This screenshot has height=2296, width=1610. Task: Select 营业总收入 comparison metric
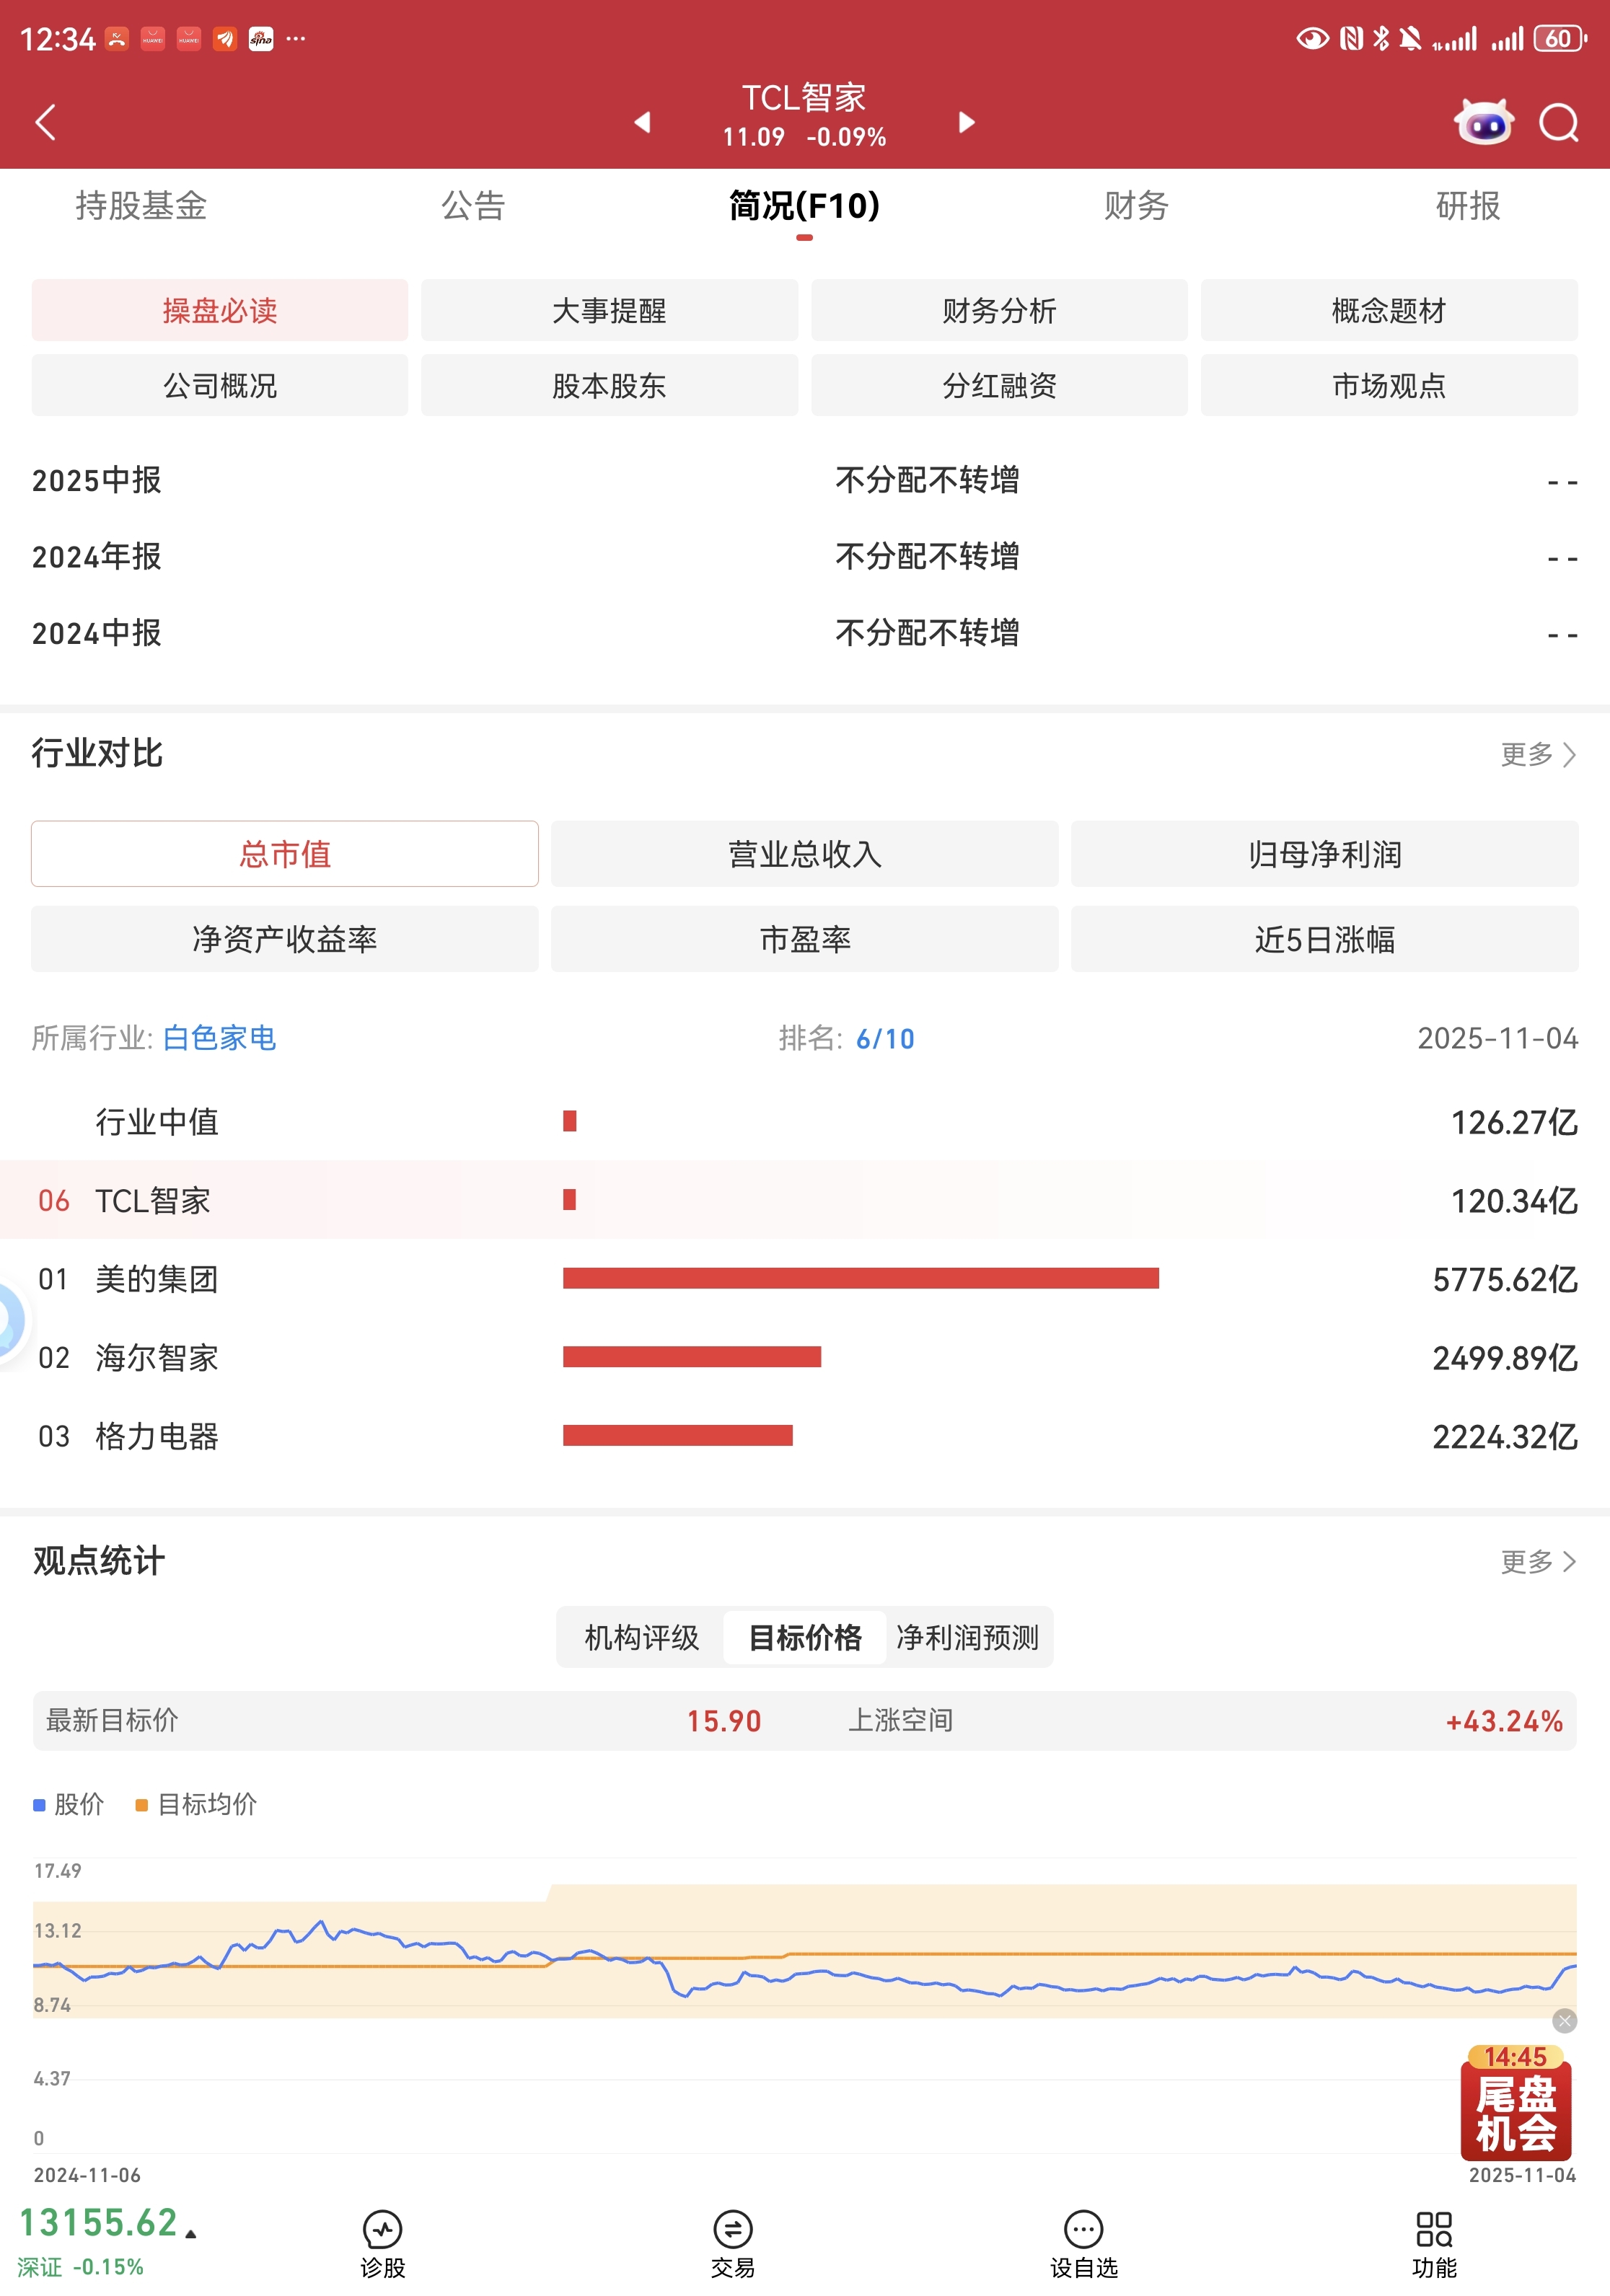click(x=804, y=854)
